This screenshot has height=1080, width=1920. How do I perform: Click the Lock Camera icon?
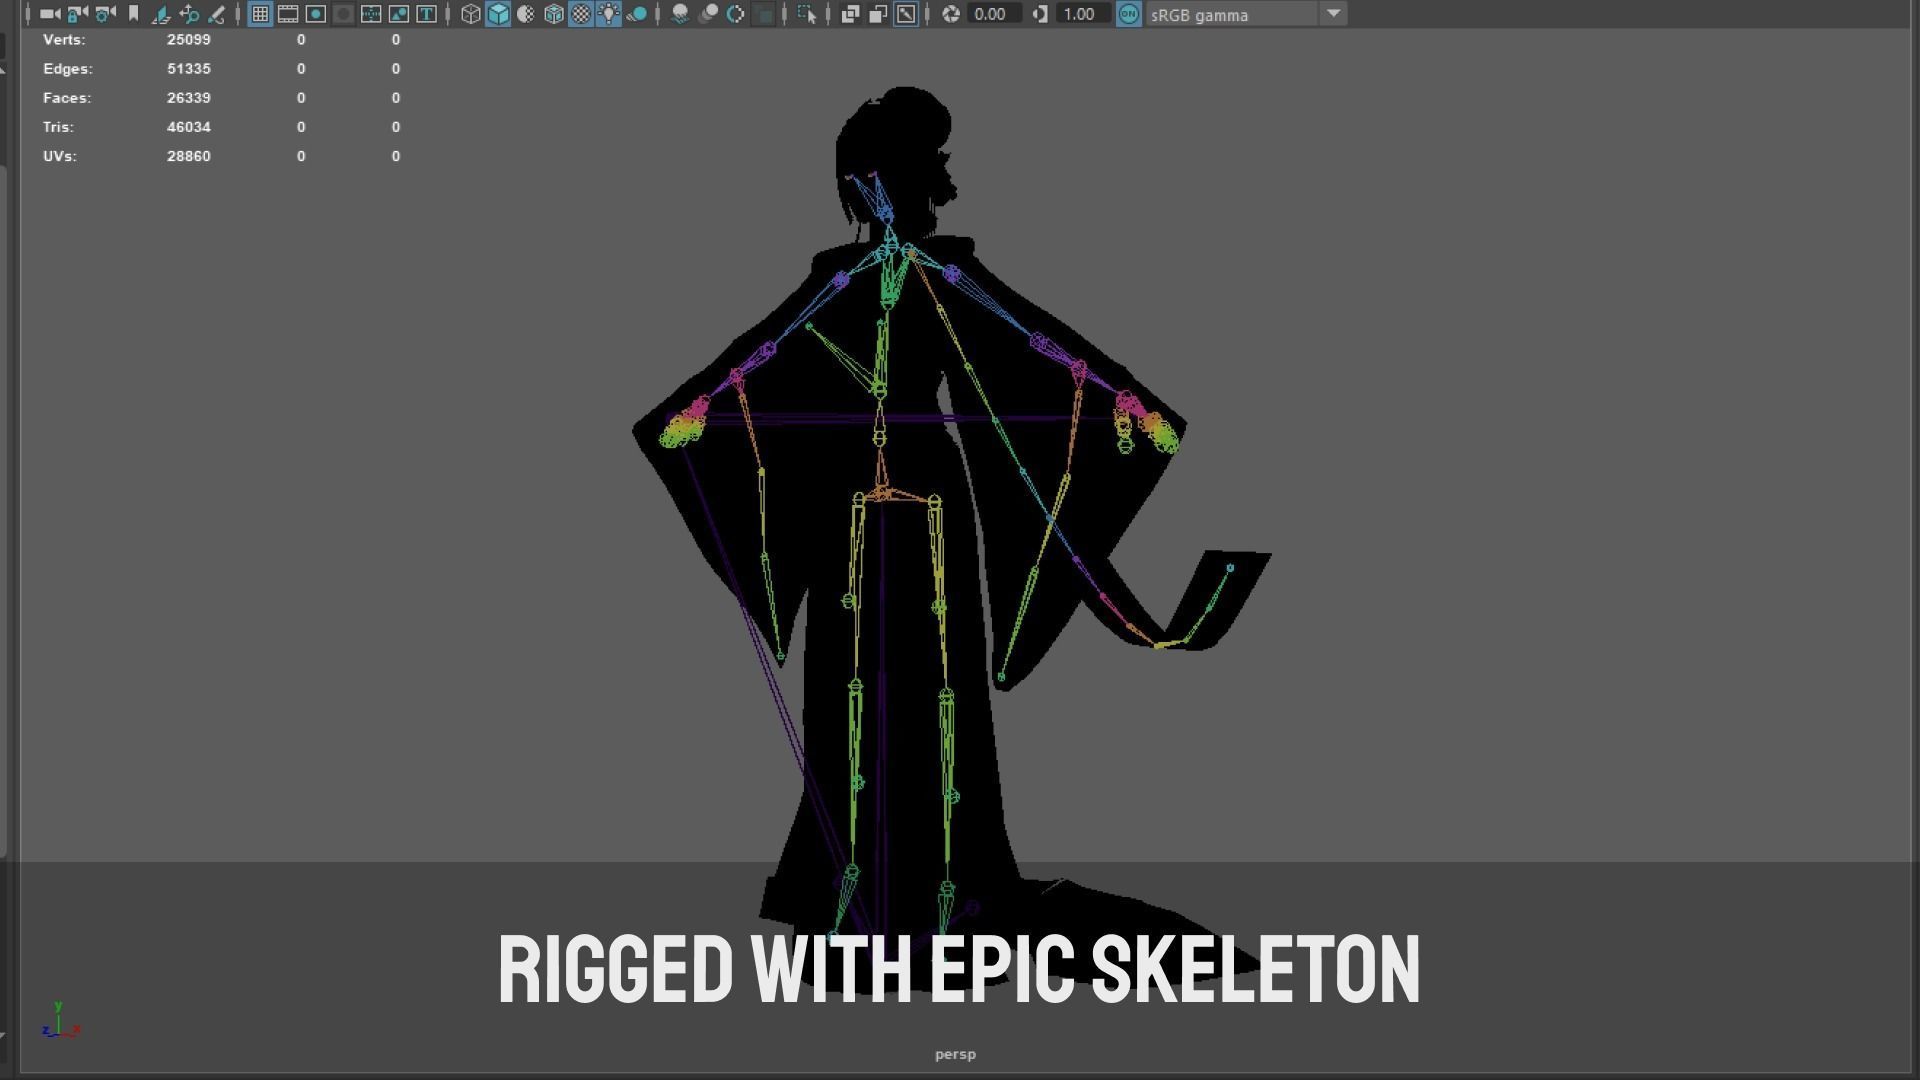click(78, 14)
